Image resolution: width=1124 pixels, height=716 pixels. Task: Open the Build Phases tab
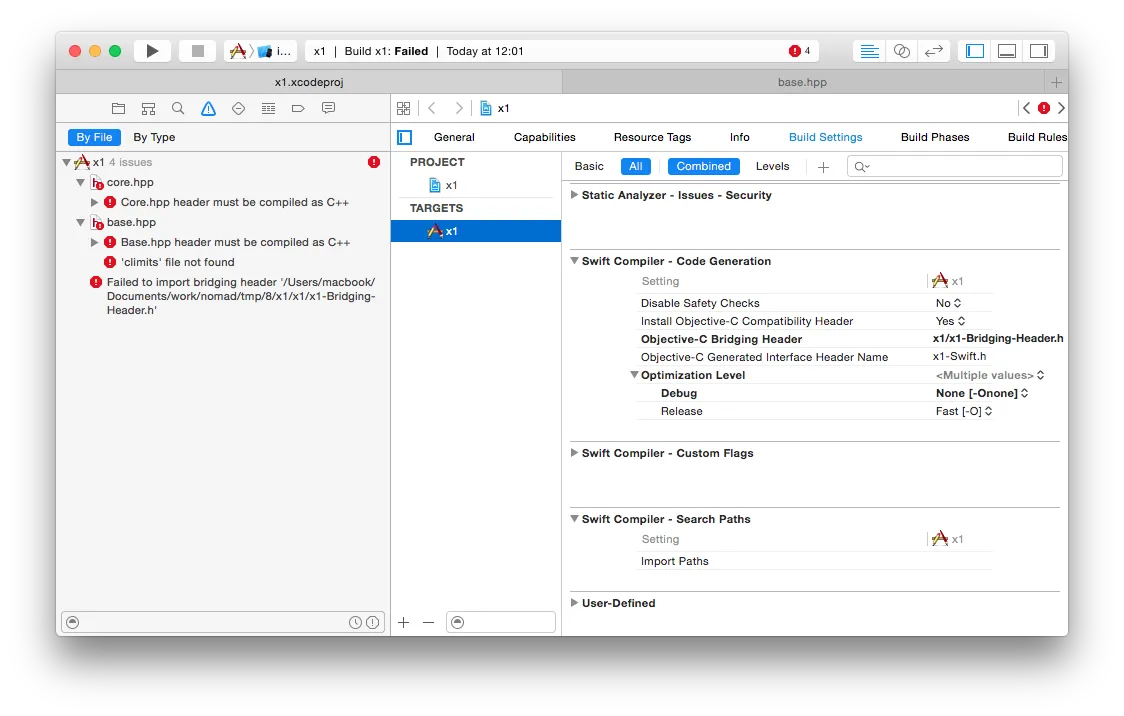[x=935, y=137]
